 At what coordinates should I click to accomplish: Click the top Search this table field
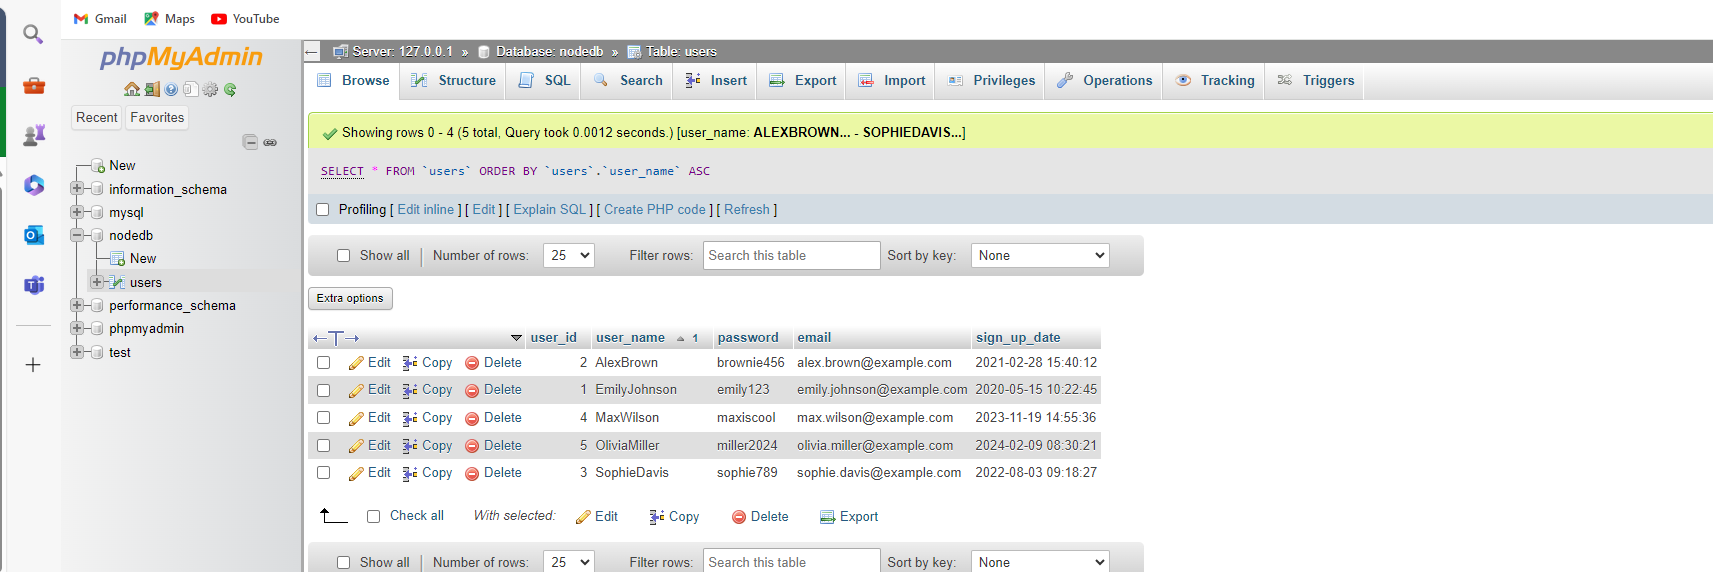pos(791,256)
